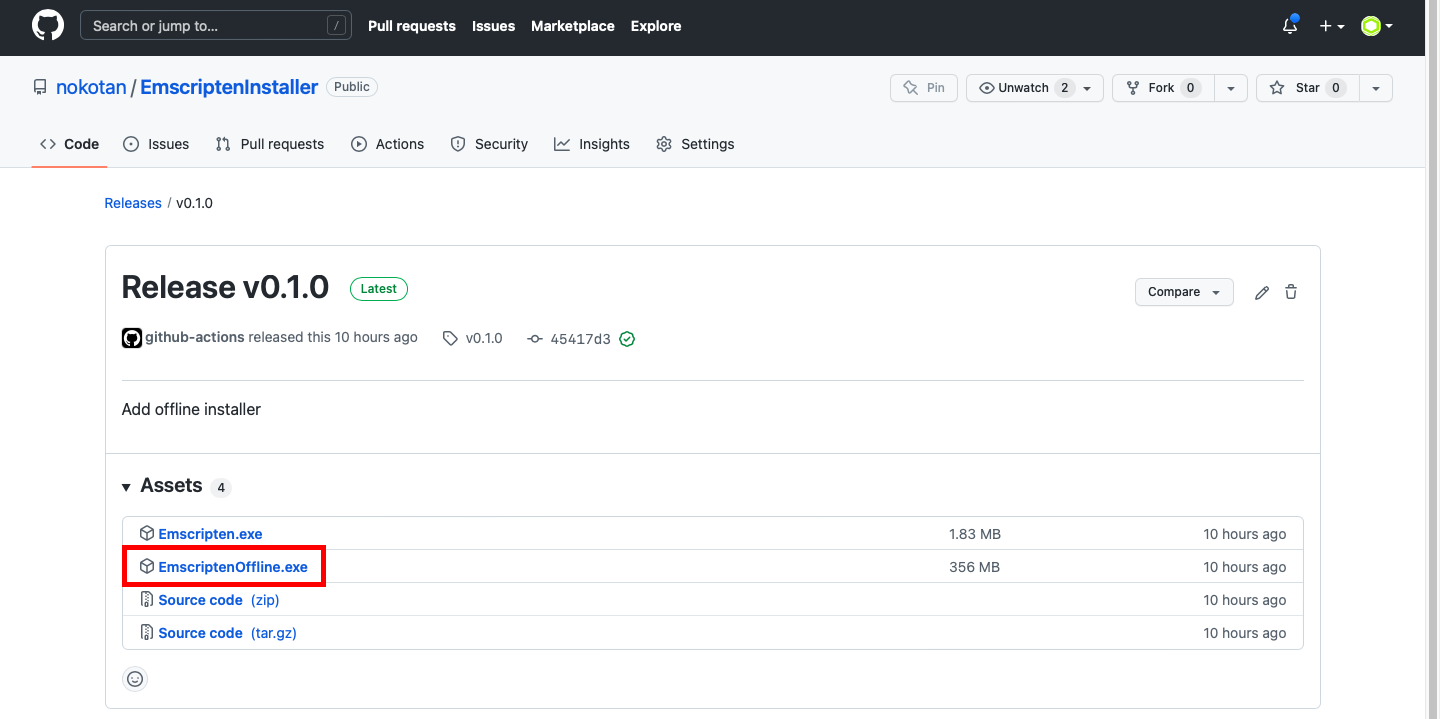This screenshot has width=1440, height=719.
Task: Go back to Releases breadcrumb
Action: coord(133,203)
